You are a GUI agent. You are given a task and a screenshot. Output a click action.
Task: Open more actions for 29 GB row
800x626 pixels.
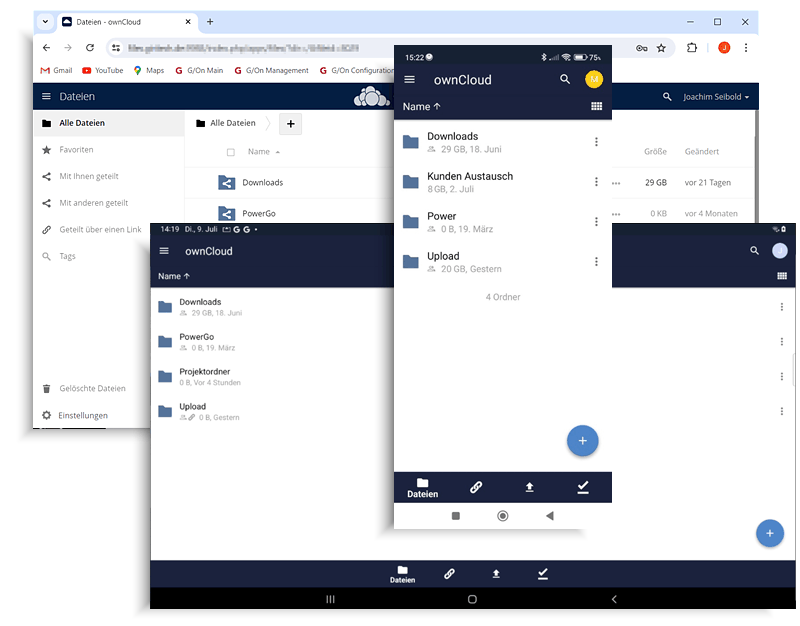(616, 183)
